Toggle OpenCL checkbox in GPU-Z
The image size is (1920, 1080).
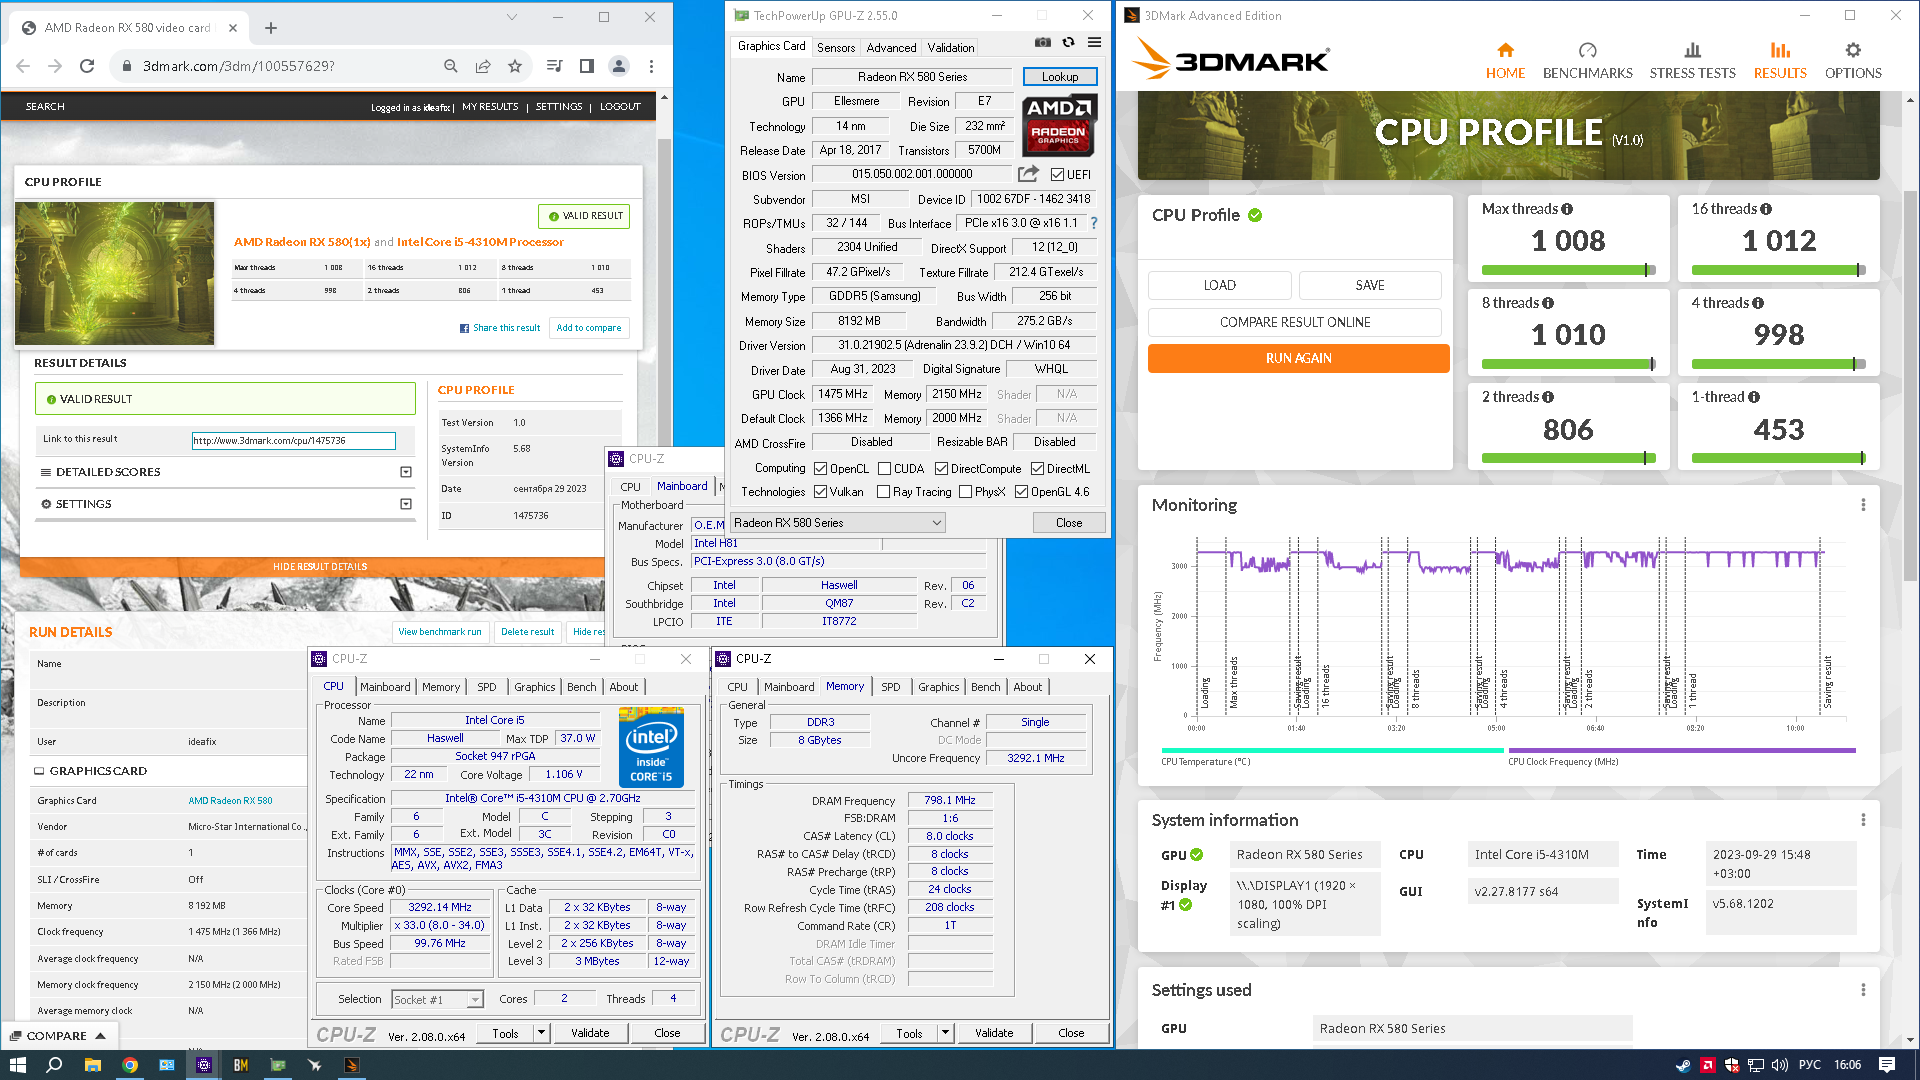coord(820,469)
